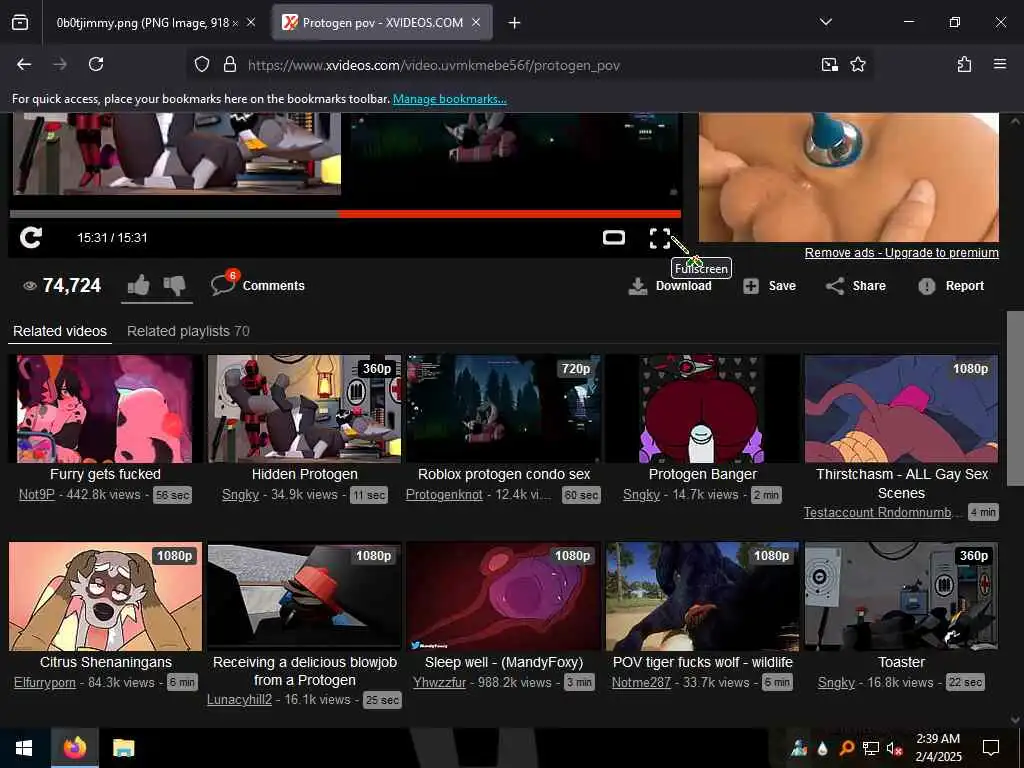Image resolution: width=1024 pixels, height=768 pixels.
Task: Switch to Related playlists tab
Action: [188, 331]
